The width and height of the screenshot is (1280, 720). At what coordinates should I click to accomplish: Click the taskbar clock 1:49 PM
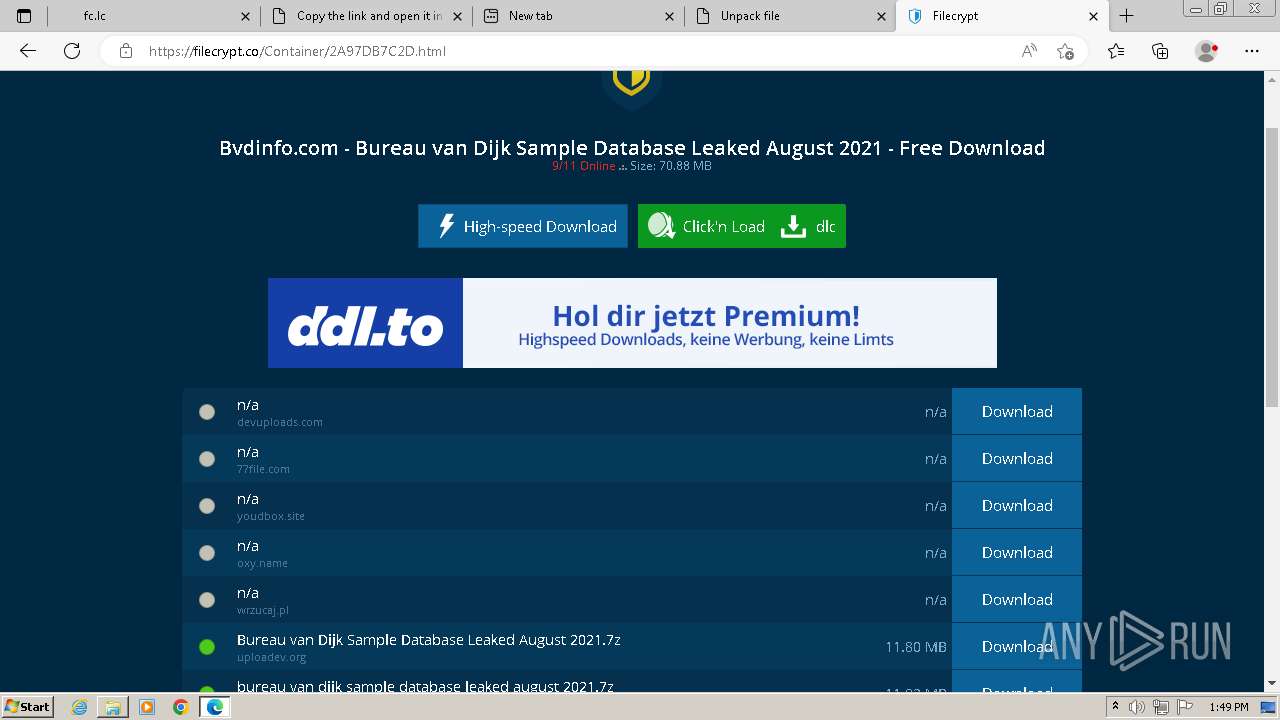(x=1229, y=707)
